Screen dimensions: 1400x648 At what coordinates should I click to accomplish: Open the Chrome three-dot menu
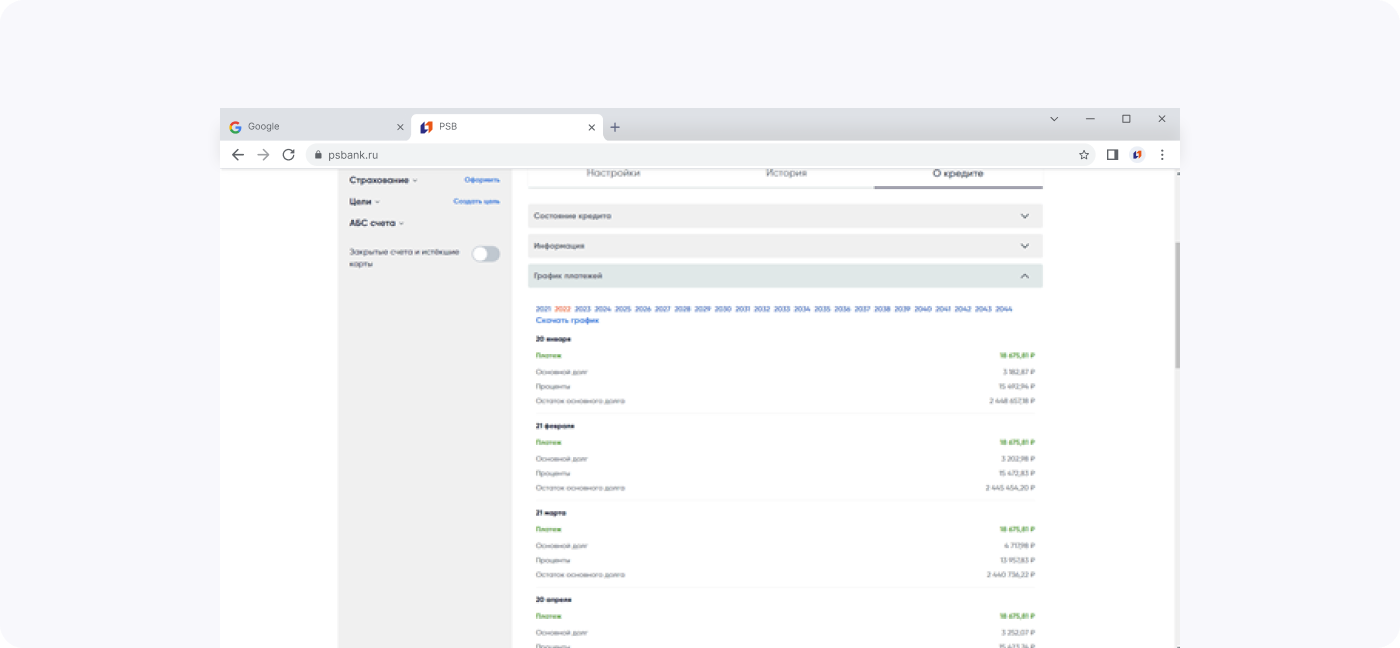[1162, 155]
